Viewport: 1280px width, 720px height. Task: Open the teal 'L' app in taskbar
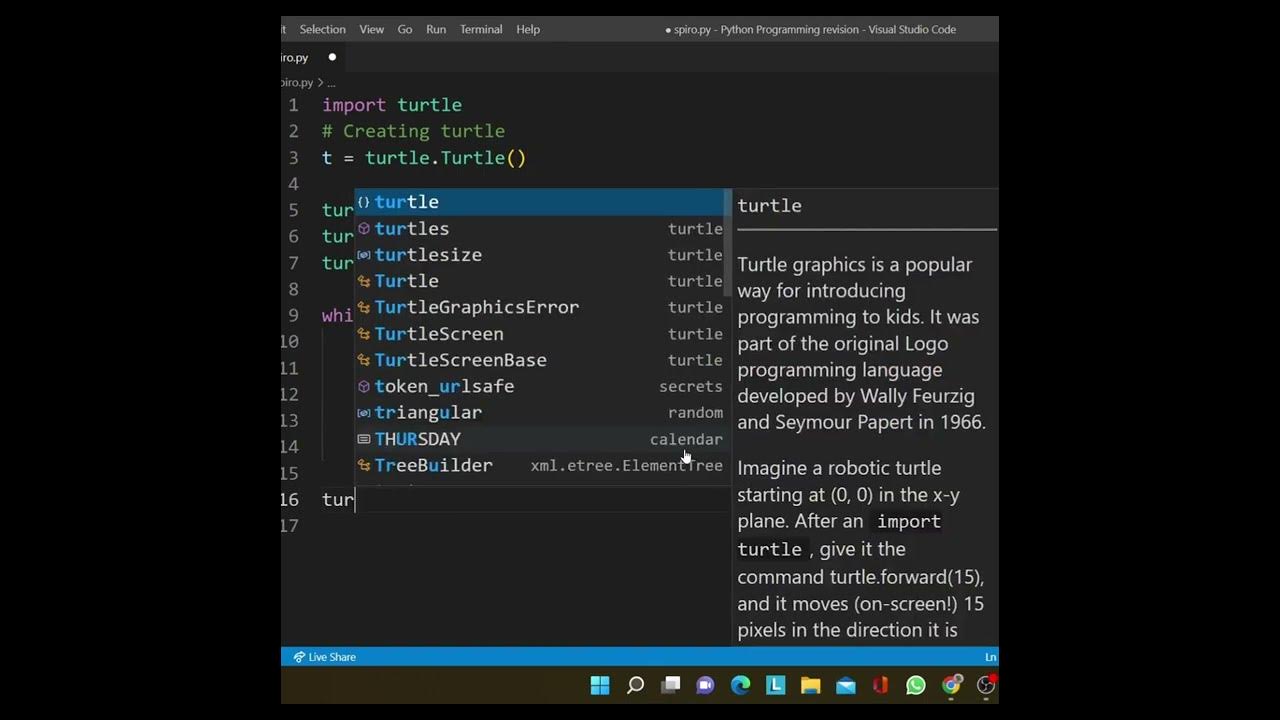click(775, 685)
